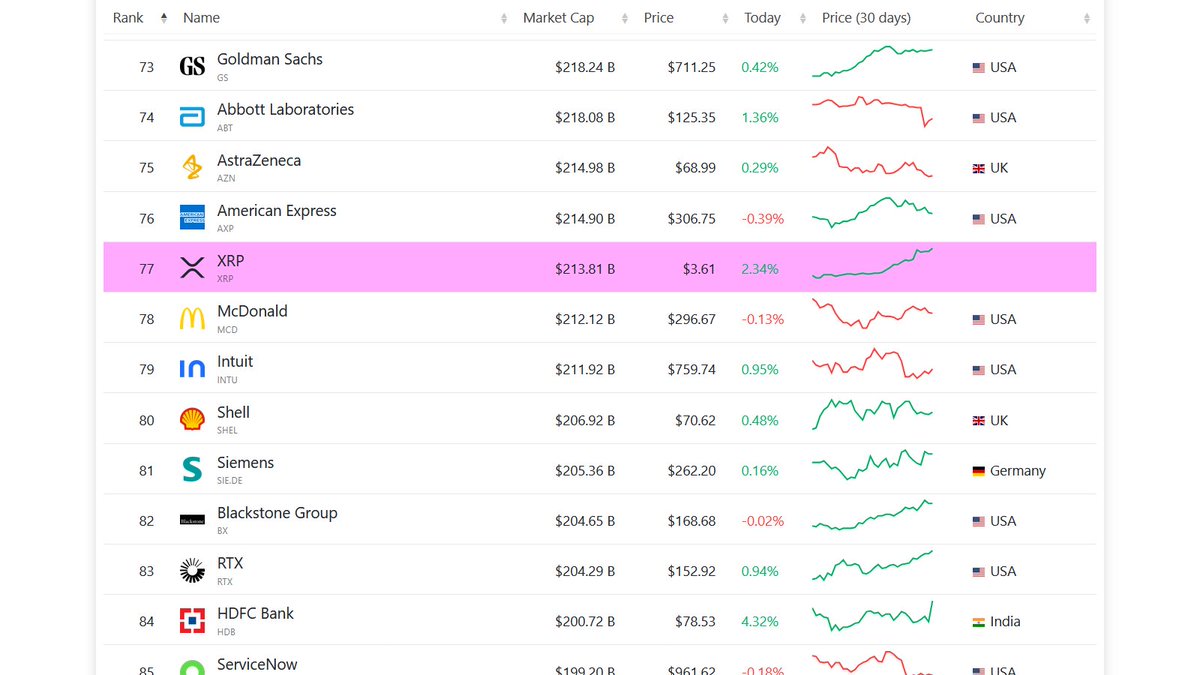This screenshot has height=675, width=1200.
Task: Open the McDonald company link
Action: point(252,311)
